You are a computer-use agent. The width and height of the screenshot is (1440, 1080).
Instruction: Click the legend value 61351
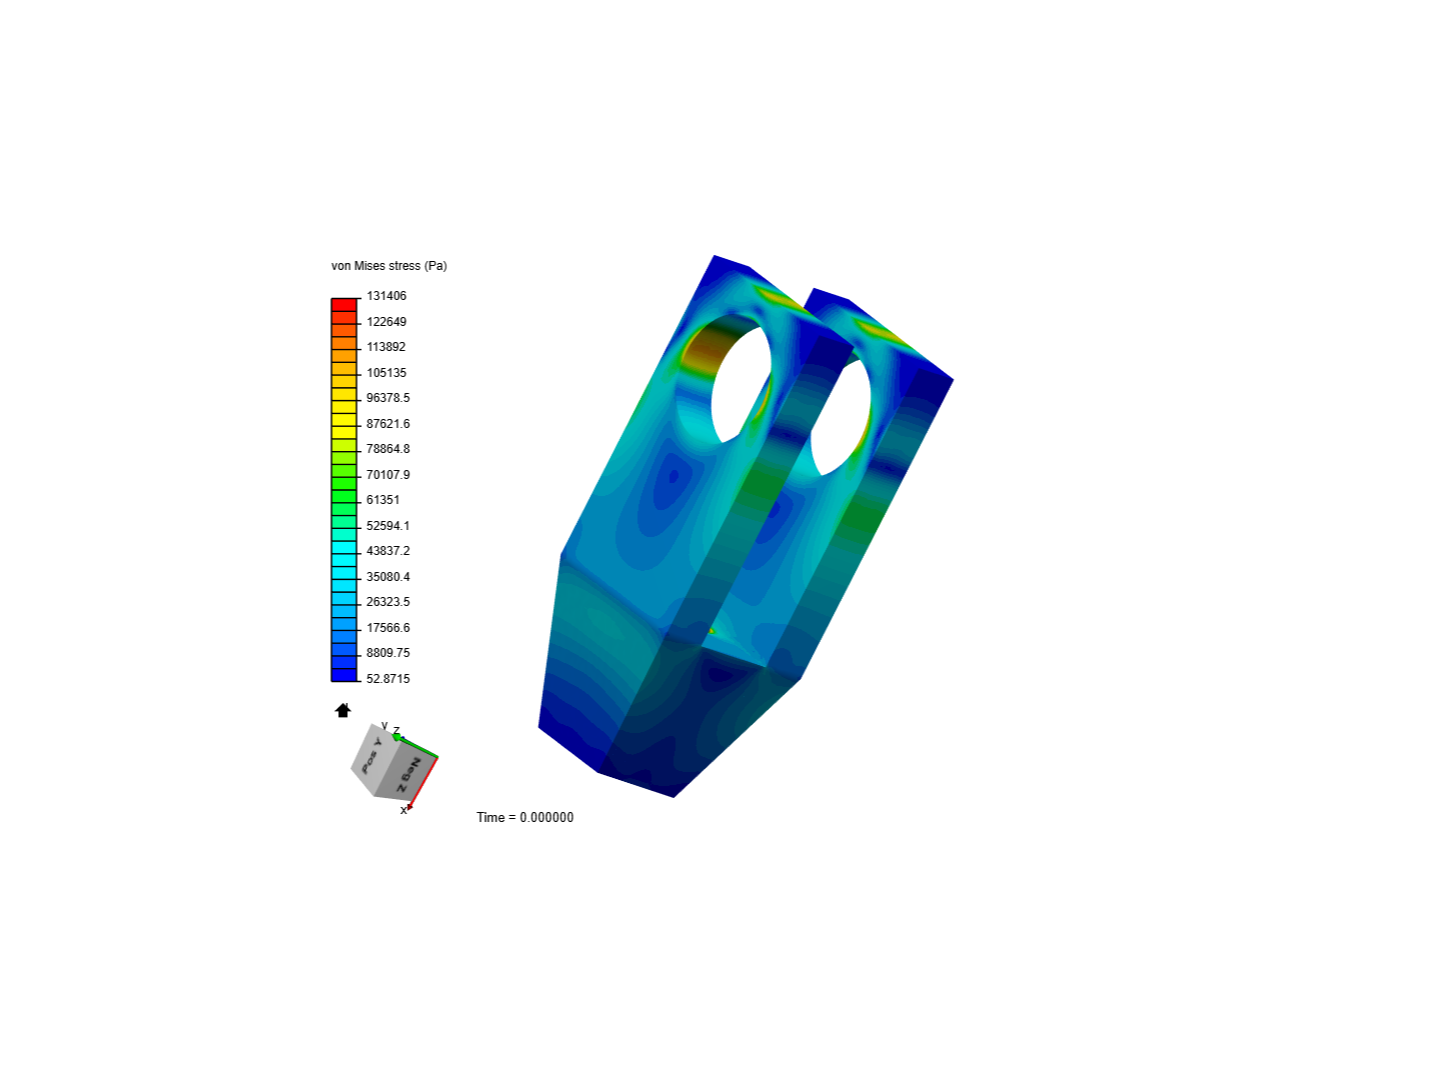click(383, 500)
